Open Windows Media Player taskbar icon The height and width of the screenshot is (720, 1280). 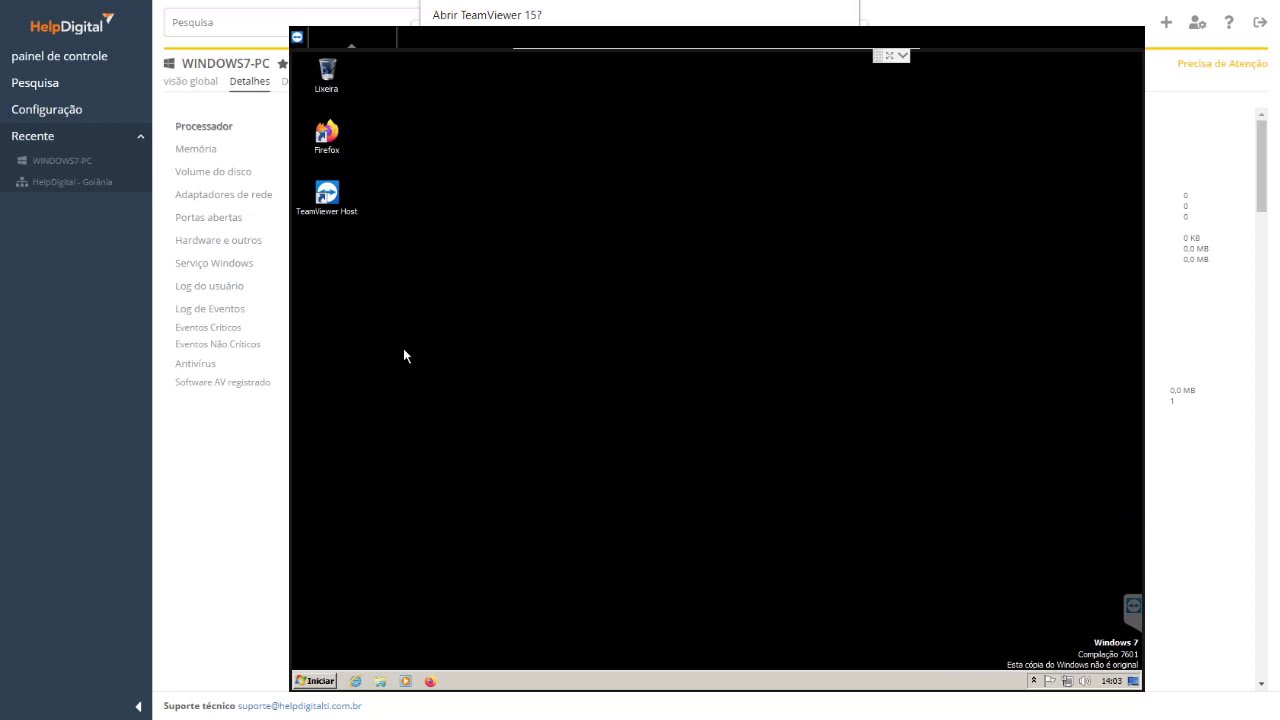coord(405,681)
